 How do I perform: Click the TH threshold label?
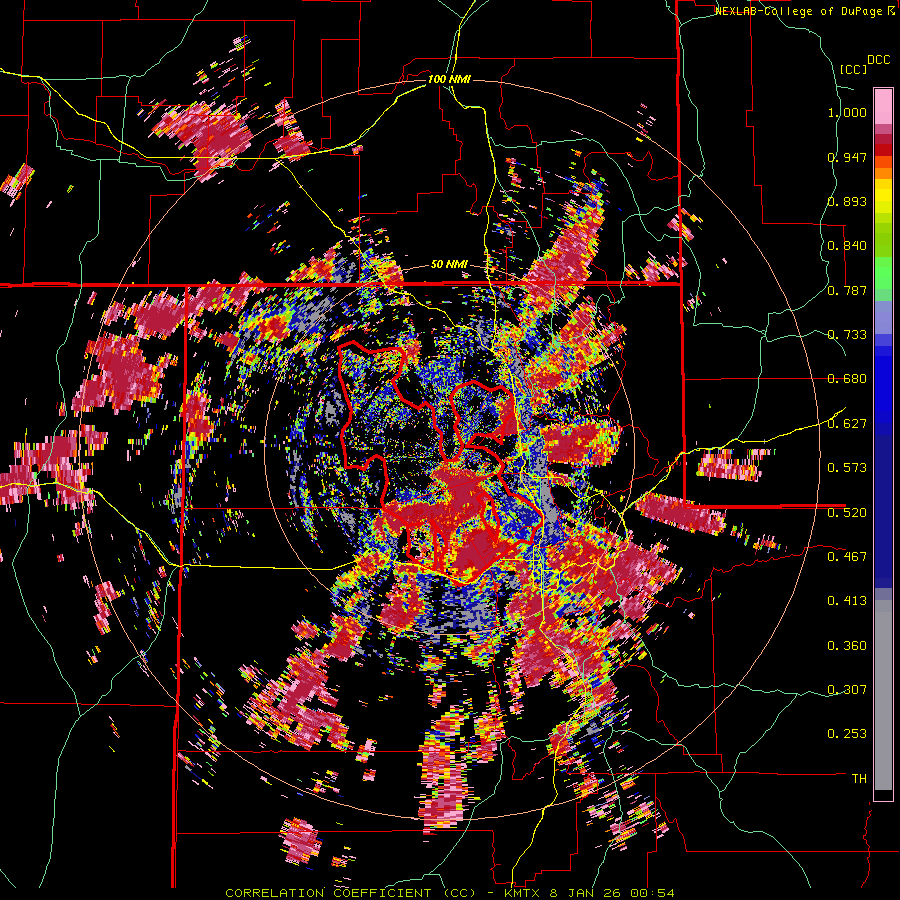coord(859,779)
